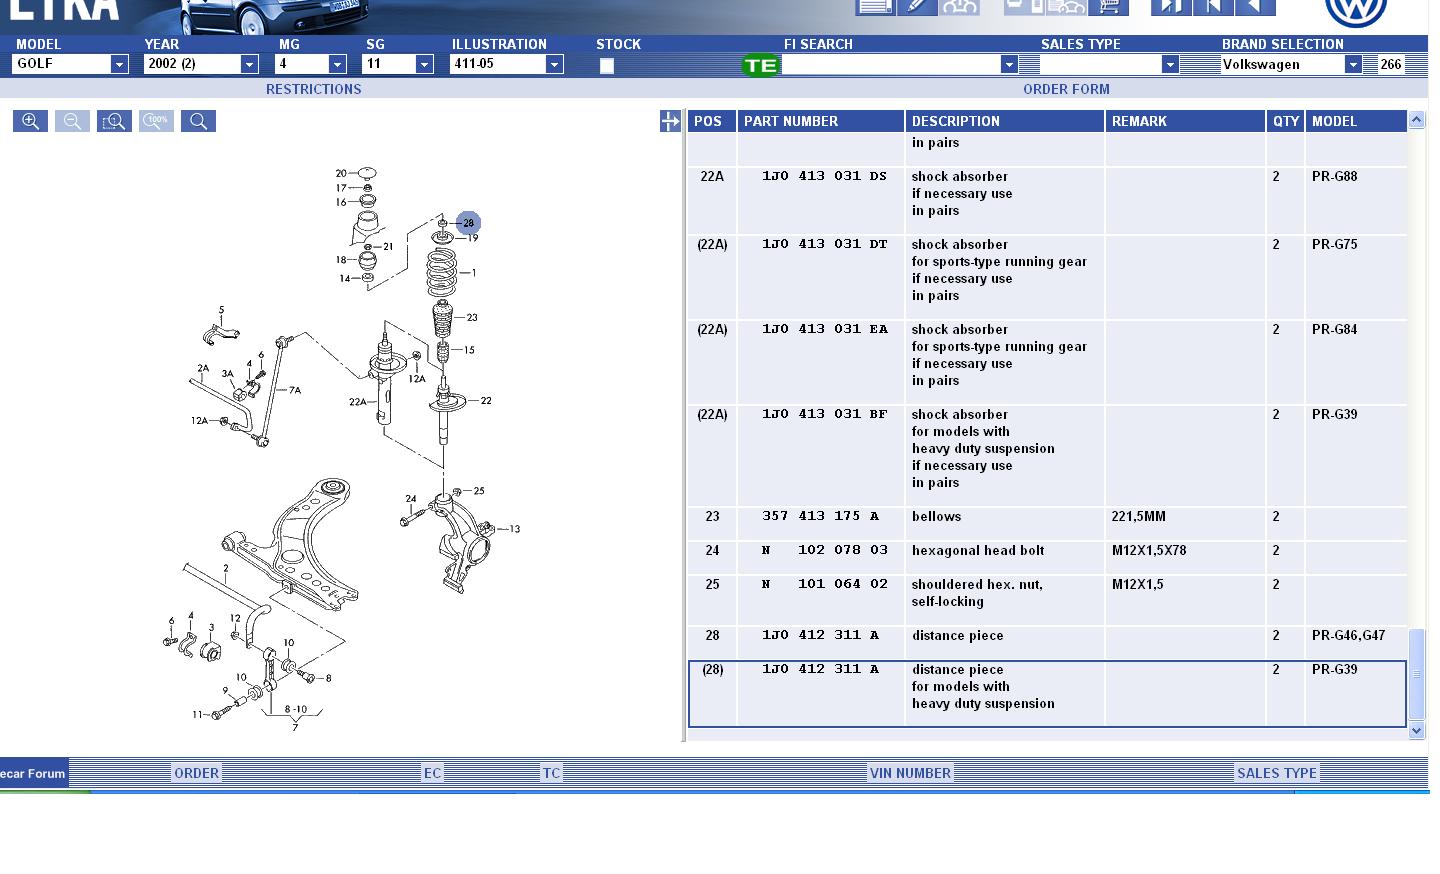Screen dimensions: 1440x874
Task: Click the QTY column header
Action: tap(1286, 121)
